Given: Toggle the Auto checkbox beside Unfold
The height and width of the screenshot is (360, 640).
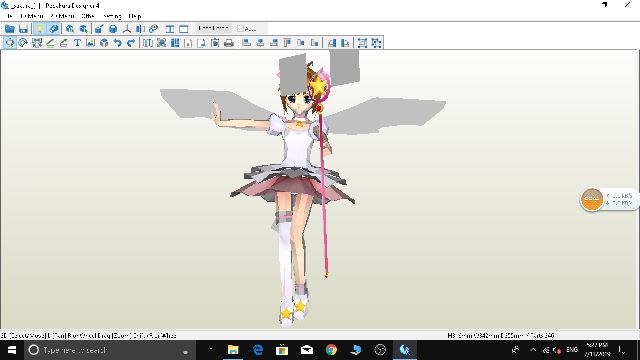Looking at the screenshot, I should tap(240, 29).
